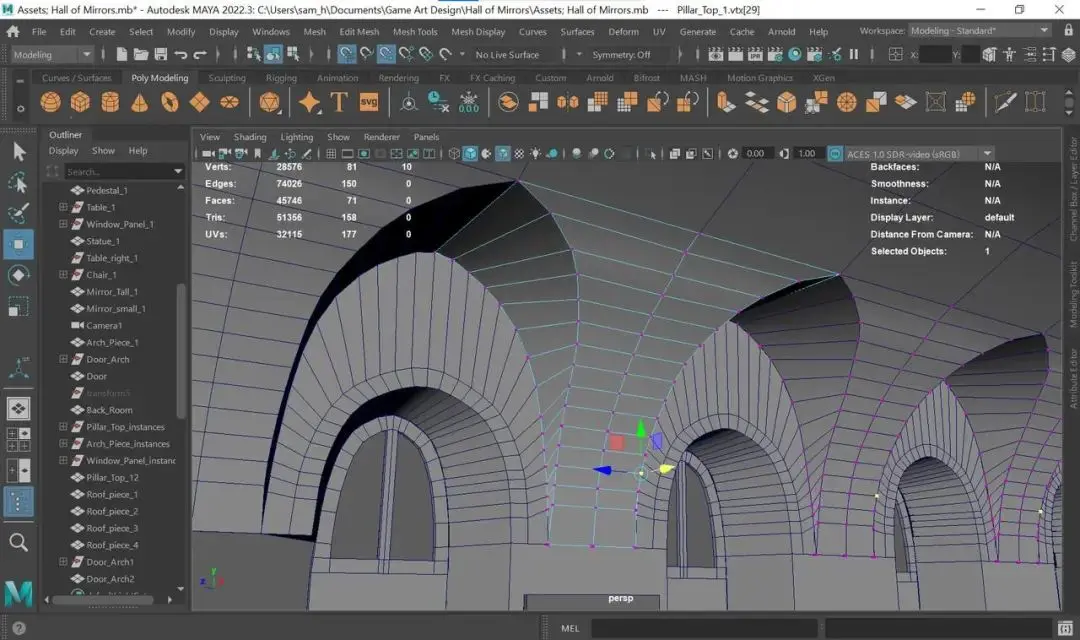Viewport: 1080px width, 640px height.
Task: Click the Redo arrow on status line
Action: pos(200,54)
